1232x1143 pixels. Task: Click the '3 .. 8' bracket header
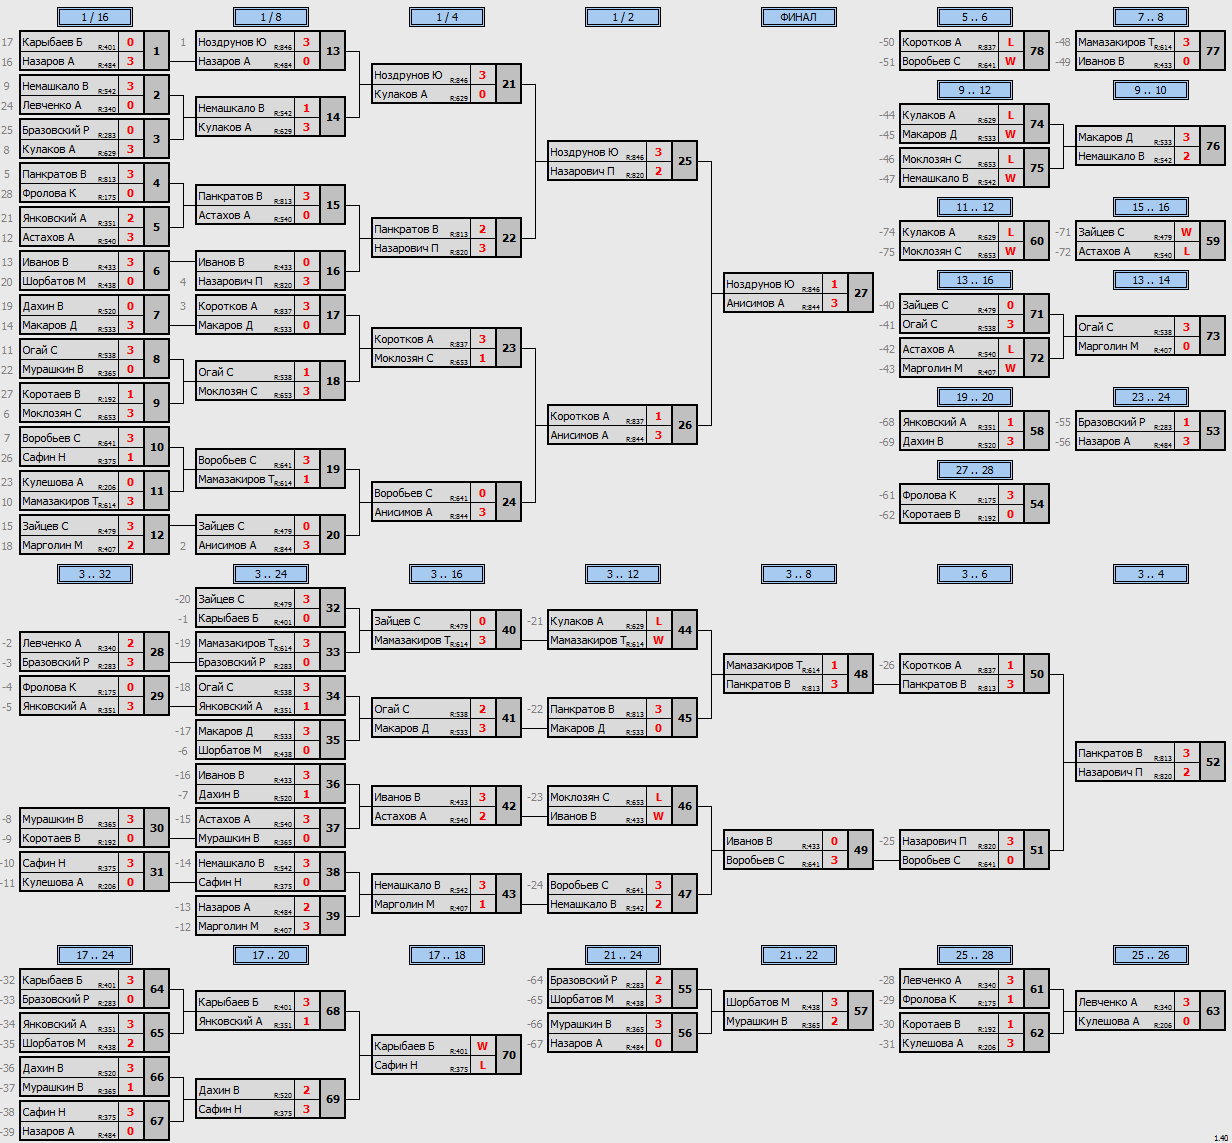799,574
